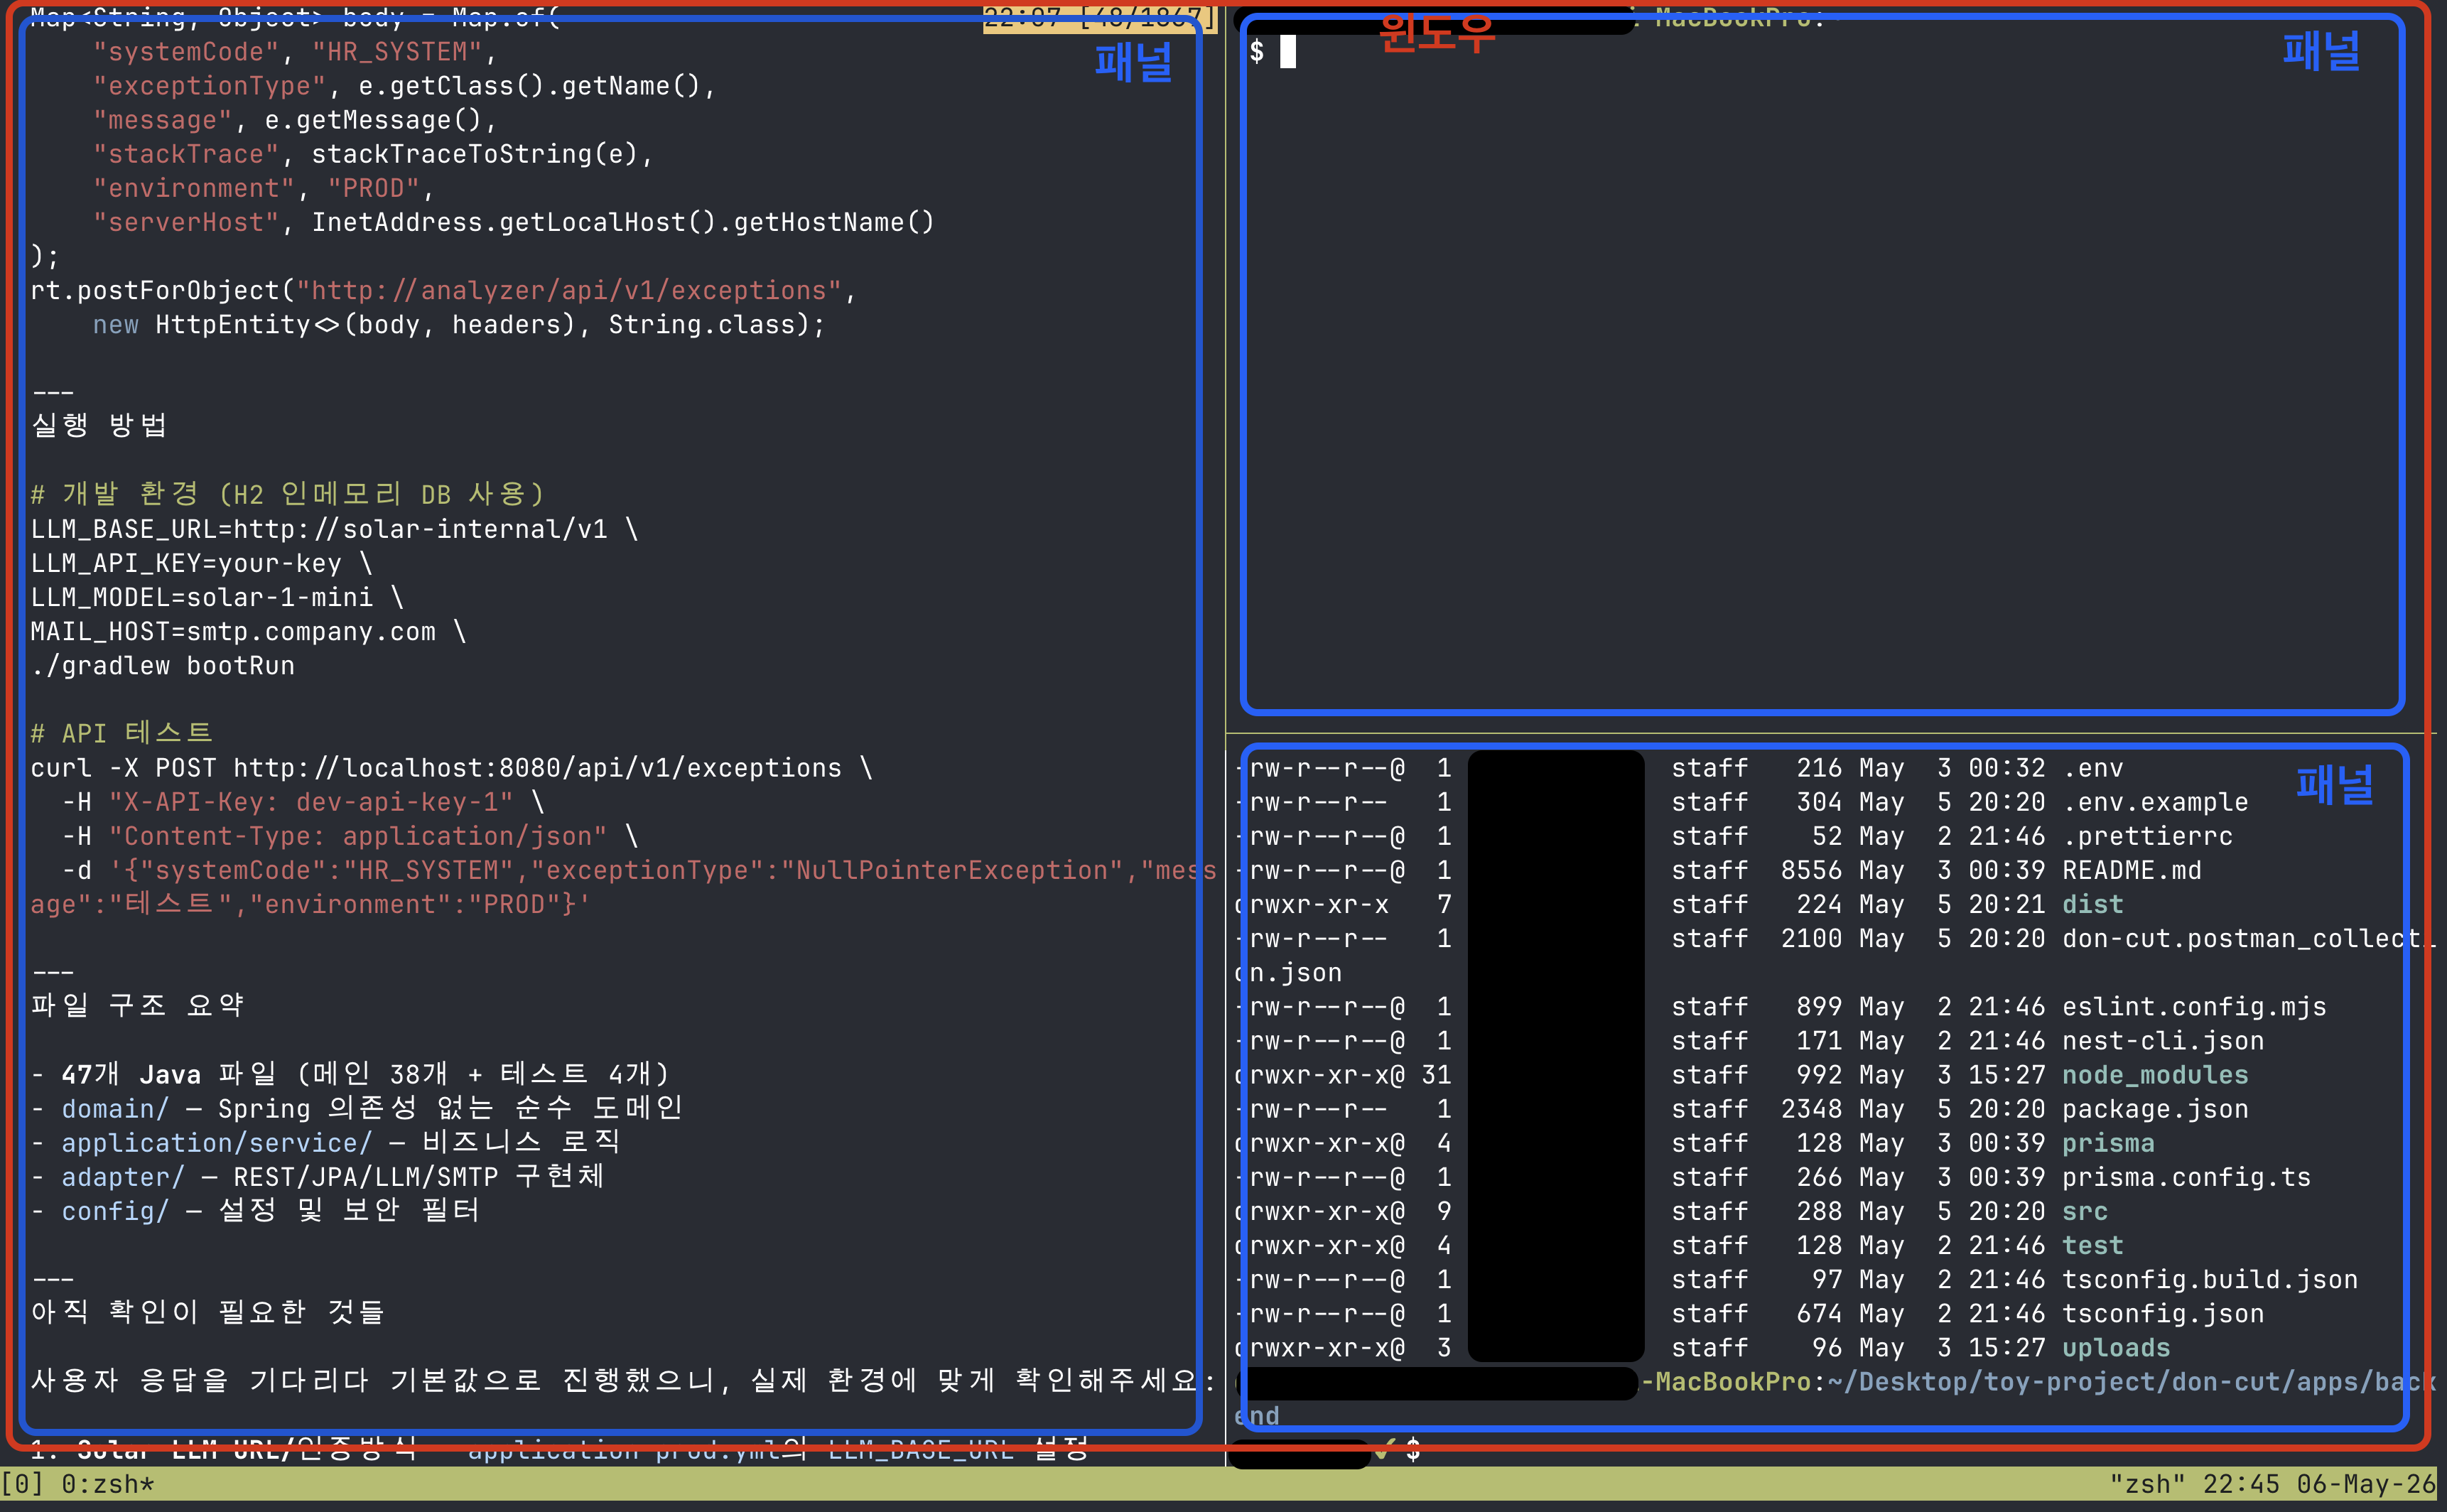Click the LLM_MODEL=solar-1-mini line
Image resolution: width=2447 pixels, height=1512 pixels.
click(x=217, y=597)
